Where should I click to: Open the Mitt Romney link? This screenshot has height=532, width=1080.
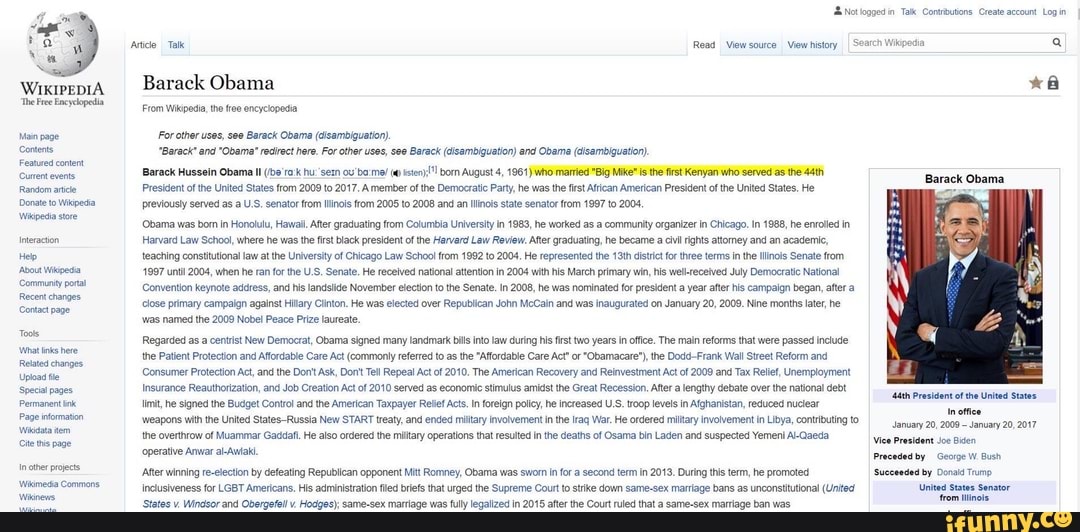431,473
